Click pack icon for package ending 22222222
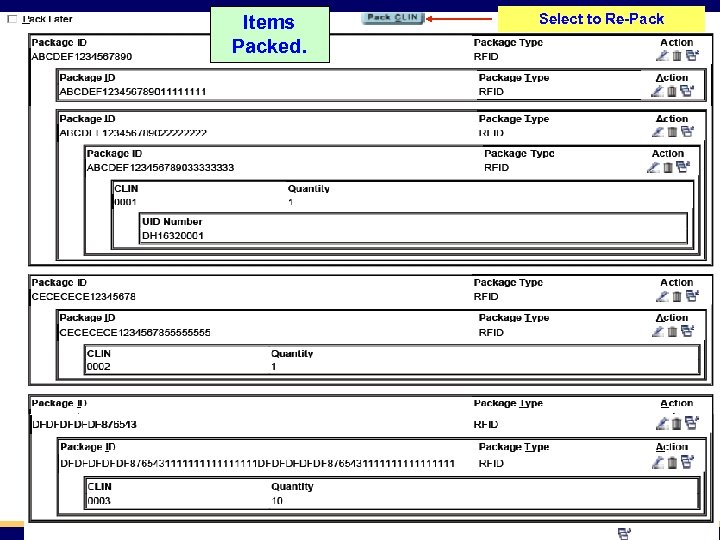720x540 pixels. click(x=687, y=131)
